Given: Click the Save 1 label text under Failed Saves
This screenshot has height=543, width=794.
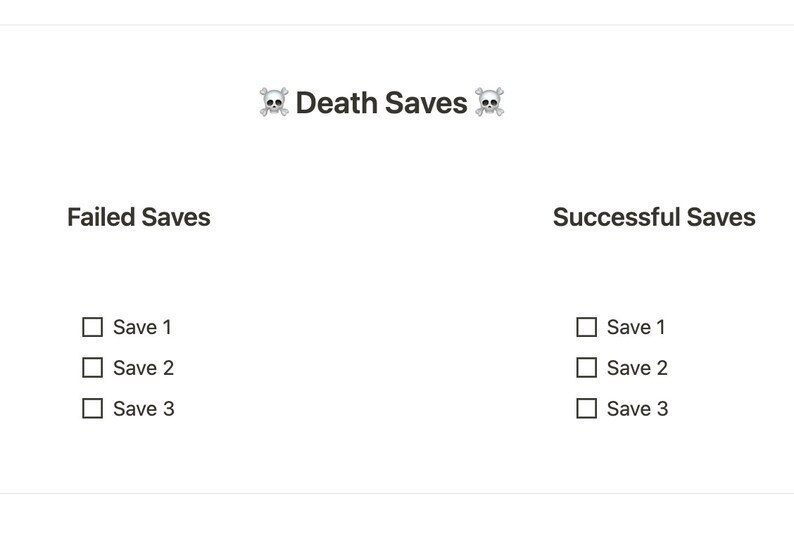Looking at the screenshot, I should (x=142, y=327).
